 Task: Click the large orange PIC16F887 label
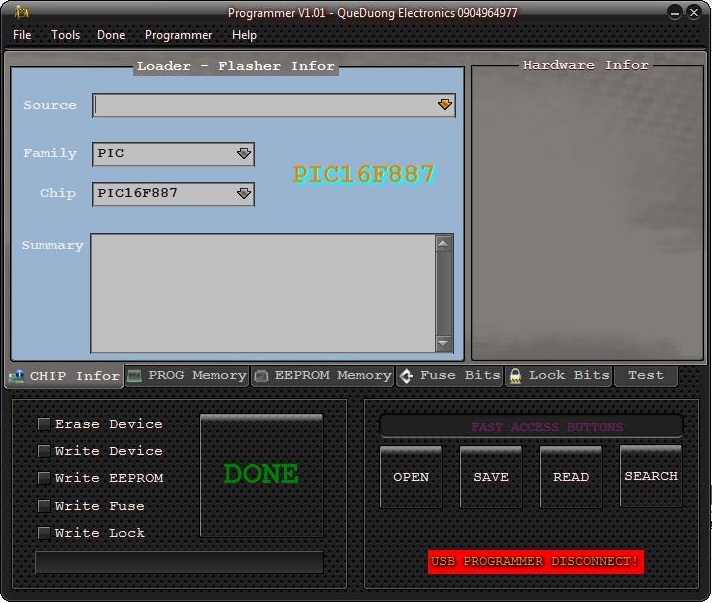(x=363, y=175)
